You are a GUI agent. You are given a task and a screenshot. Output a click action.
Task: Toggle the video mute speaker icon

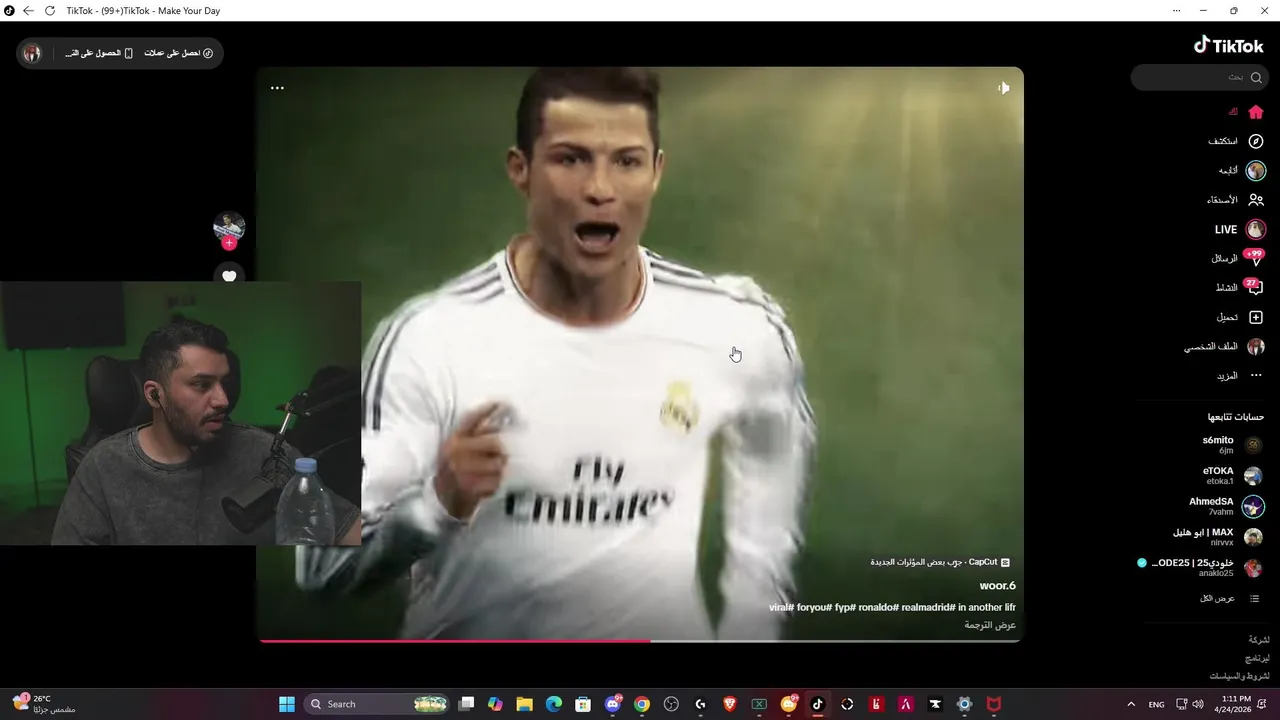(x=1003, y=88)
